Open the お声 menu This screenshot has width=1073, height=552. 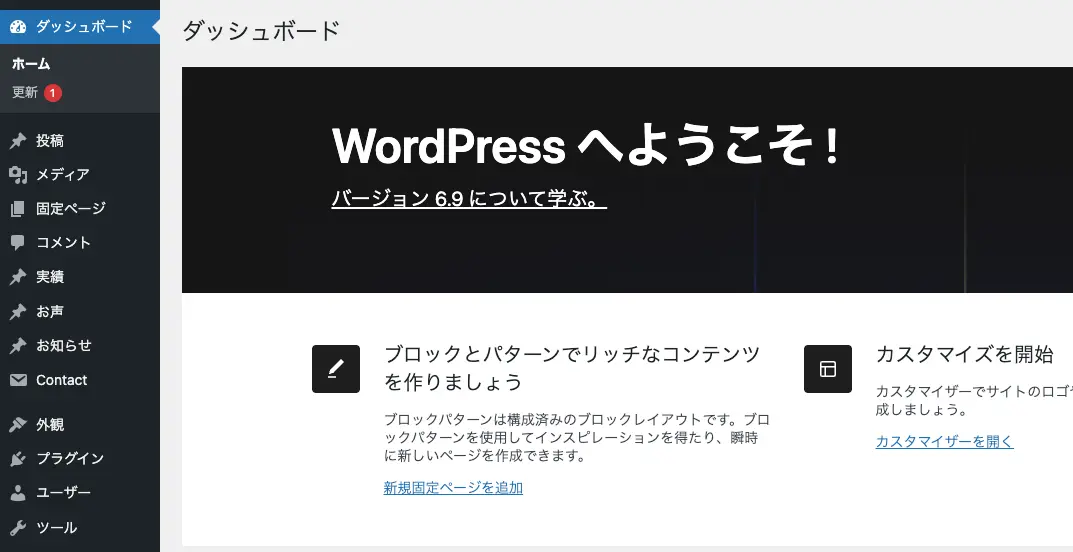pos(80,312)
